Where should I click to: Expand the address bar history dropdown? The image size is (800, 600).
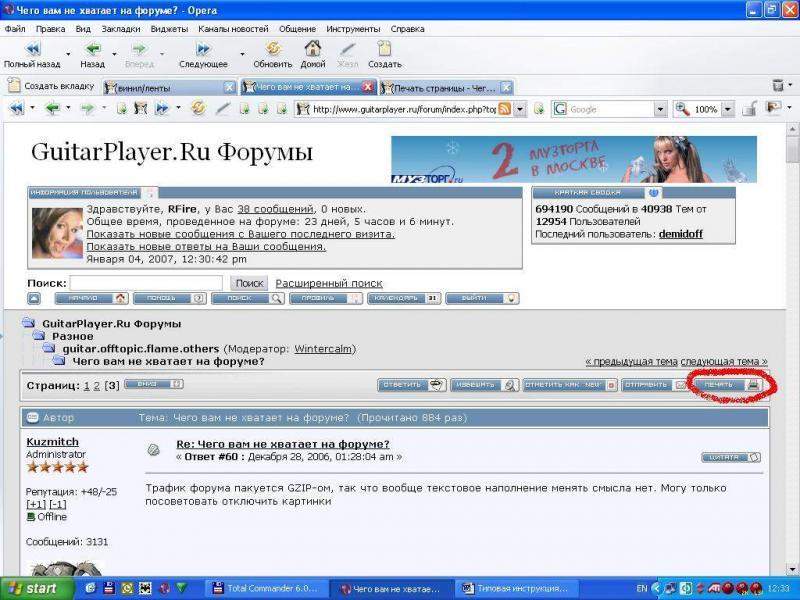point(520,109)
